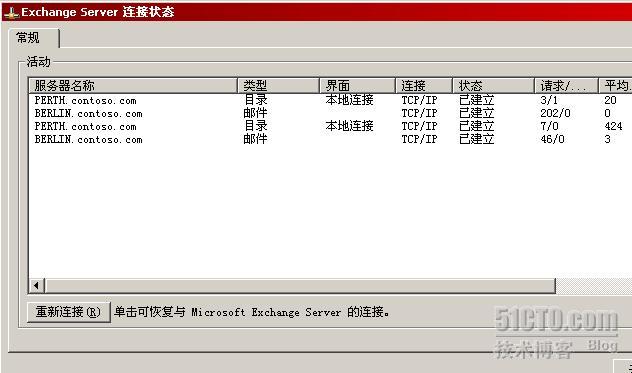632x373 pixels.
Task: Select PERTH.contoso.com row with requests 3/1
Action: tap(331, 100)
